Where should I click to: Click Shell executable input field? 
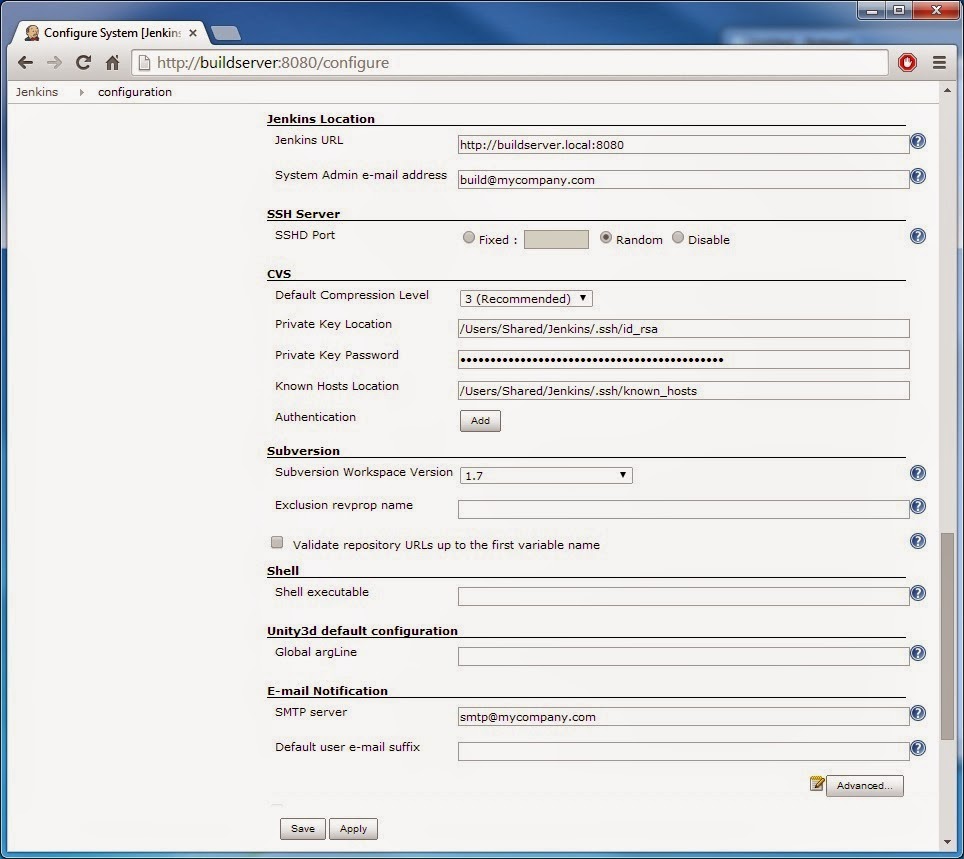point(683,596)
